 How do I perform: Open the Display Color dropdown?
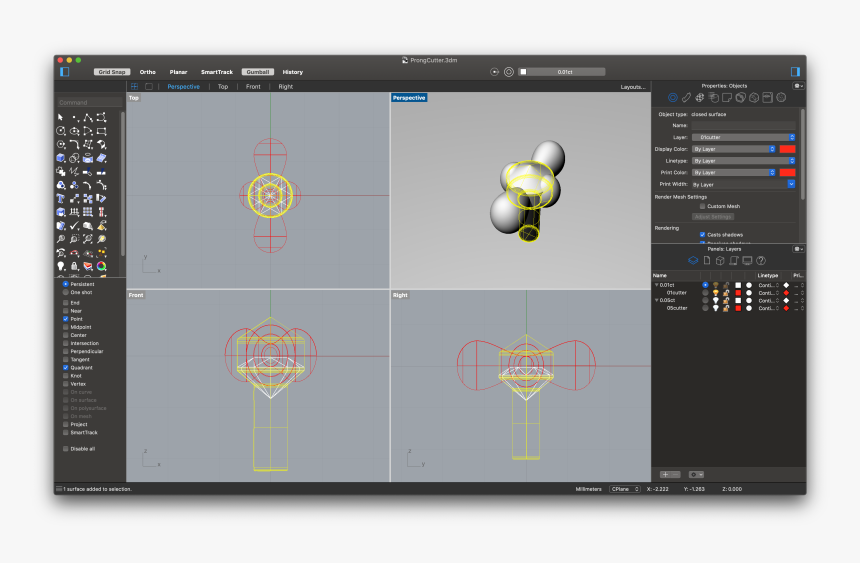pos(734,149)
